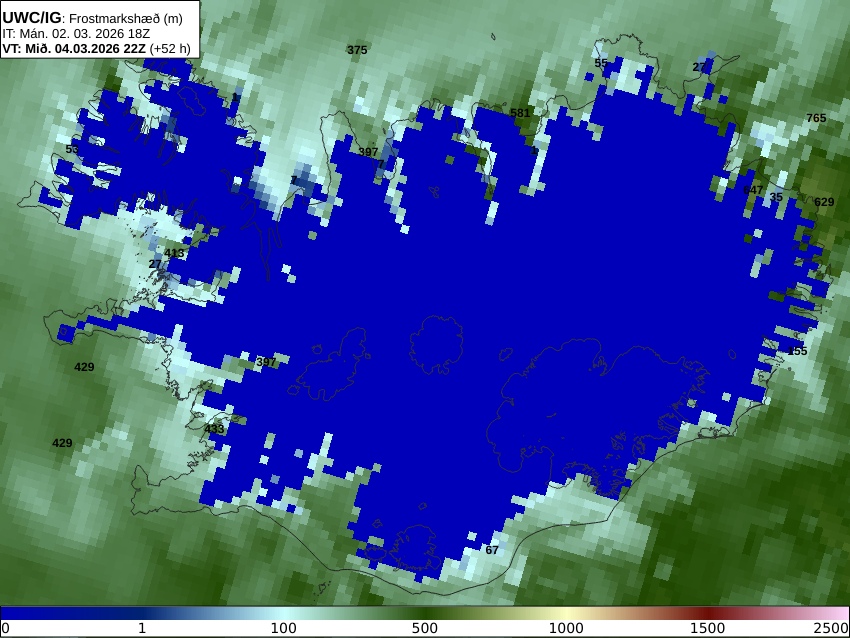Click the 'UWC/IG: Frostmarkshæð (m)' title text
Screen dimensions: 850x638
(x=92, y=18)
